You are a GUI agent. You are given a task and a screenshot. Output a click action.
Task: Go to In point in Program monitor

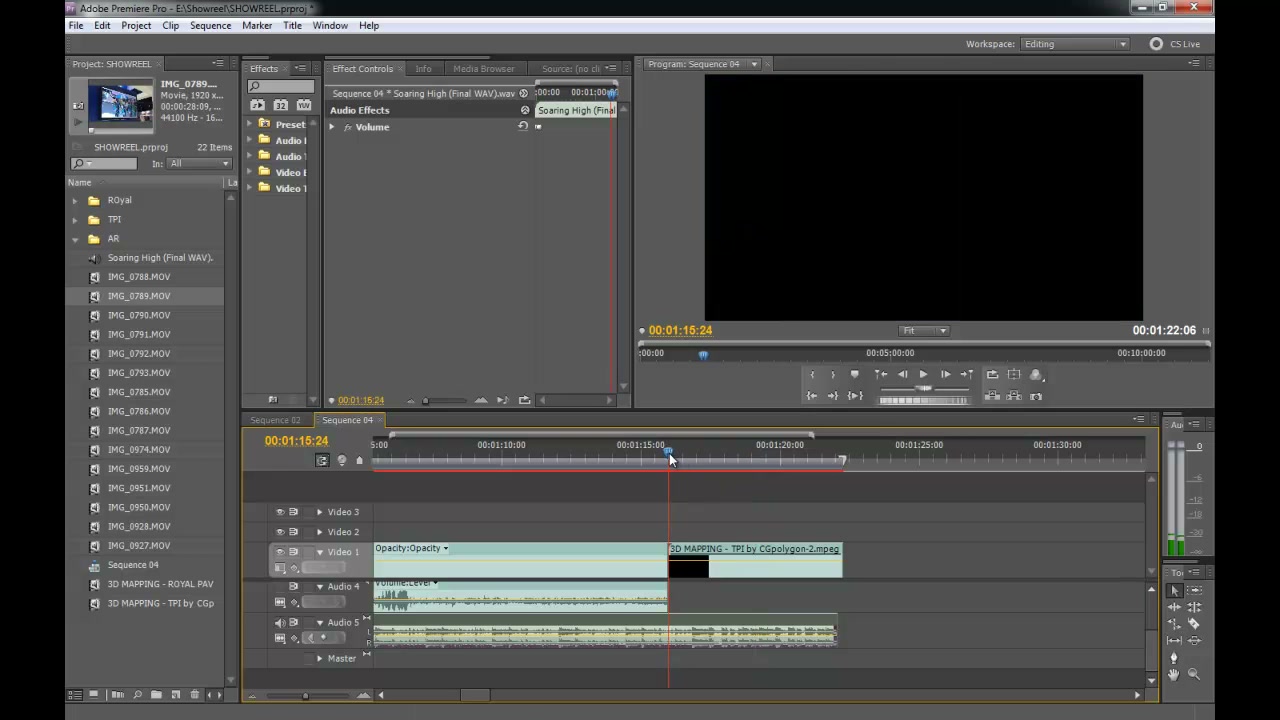[812, 396]
